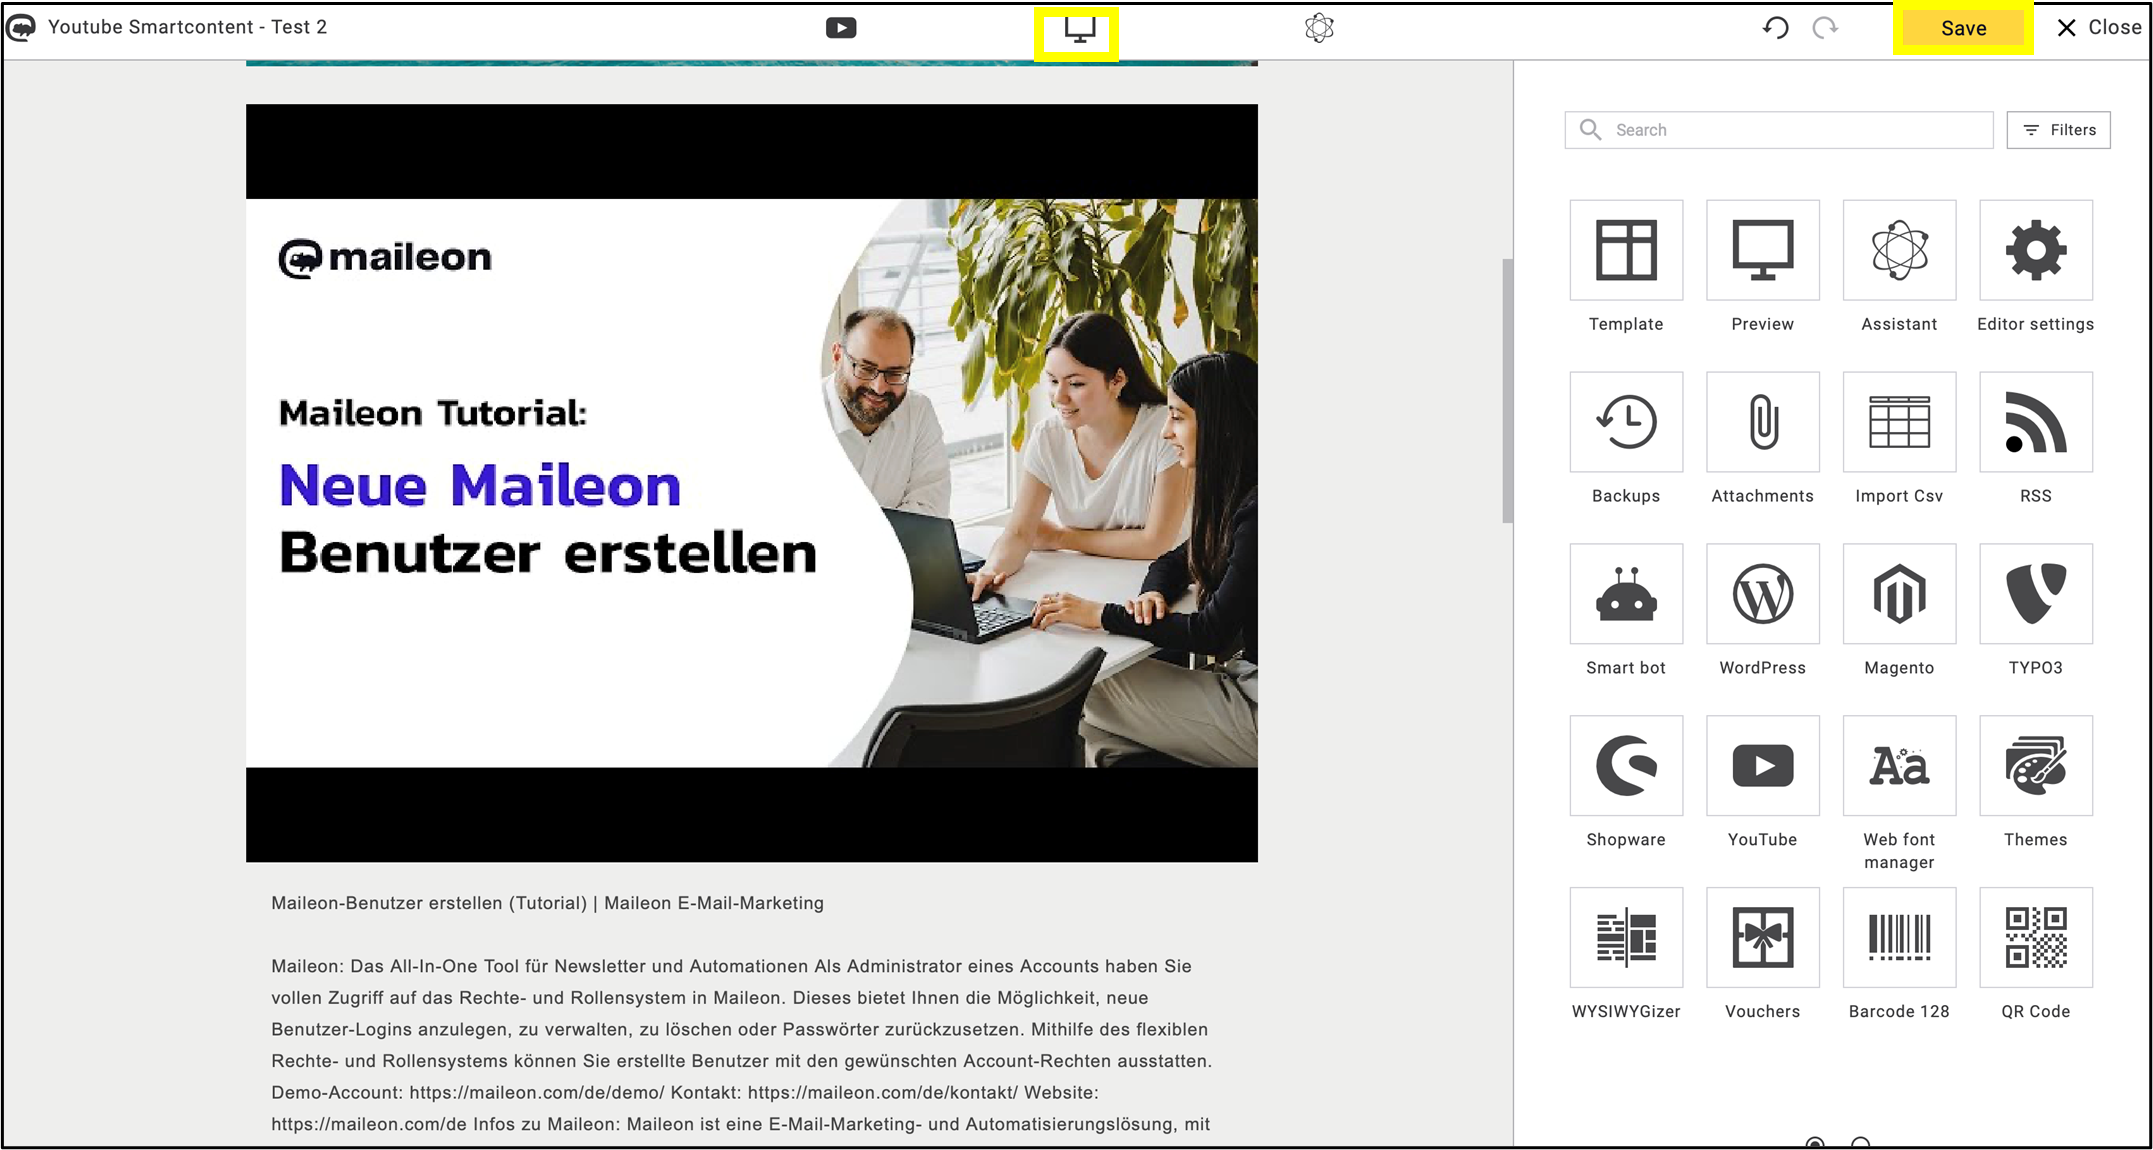Open the RSS feed tile
This screenshot has width=2153, height=1150.
2035,422
